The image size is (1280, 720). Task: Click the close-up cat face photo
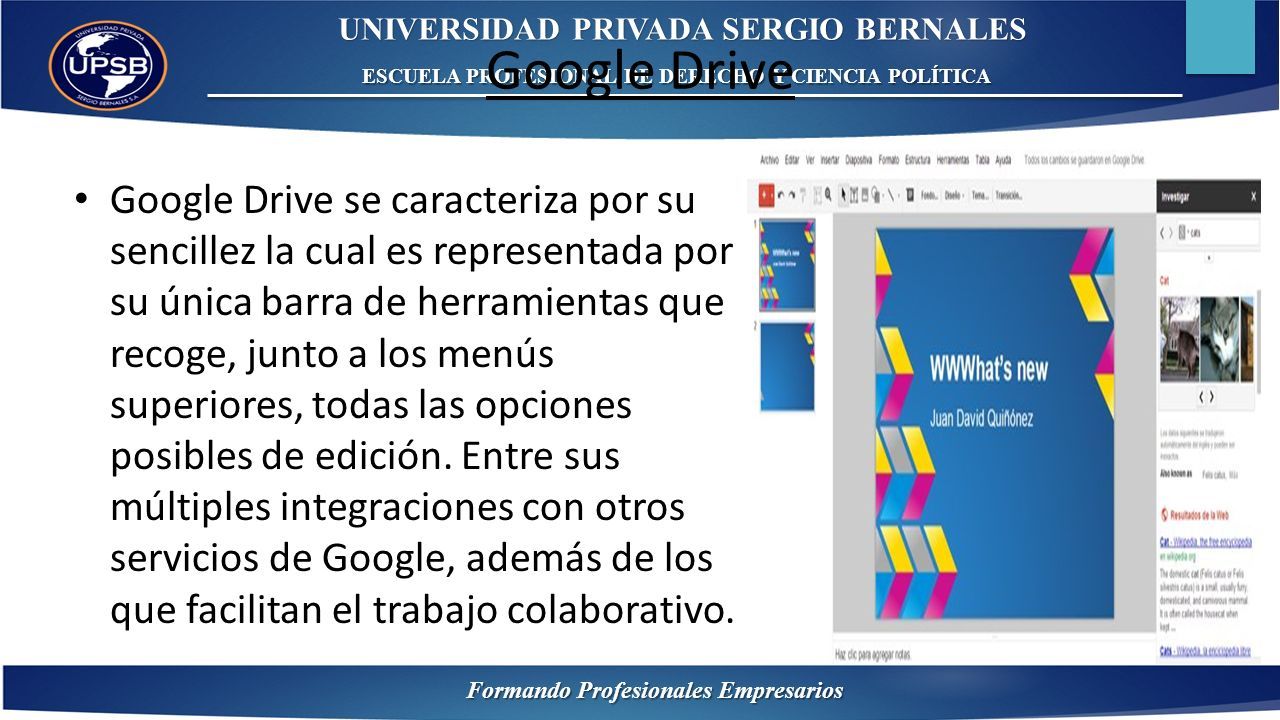(x=1220, y=338)
